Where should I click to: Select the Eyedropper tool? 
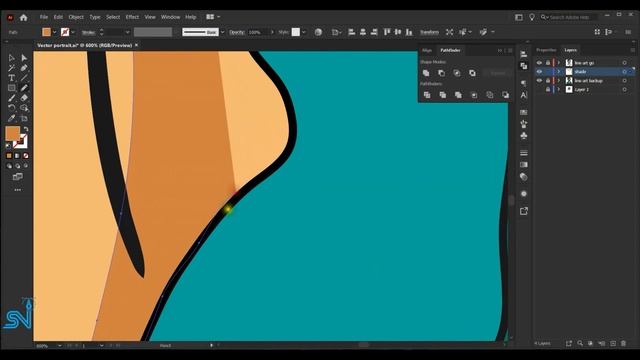[x=11, y=118]
